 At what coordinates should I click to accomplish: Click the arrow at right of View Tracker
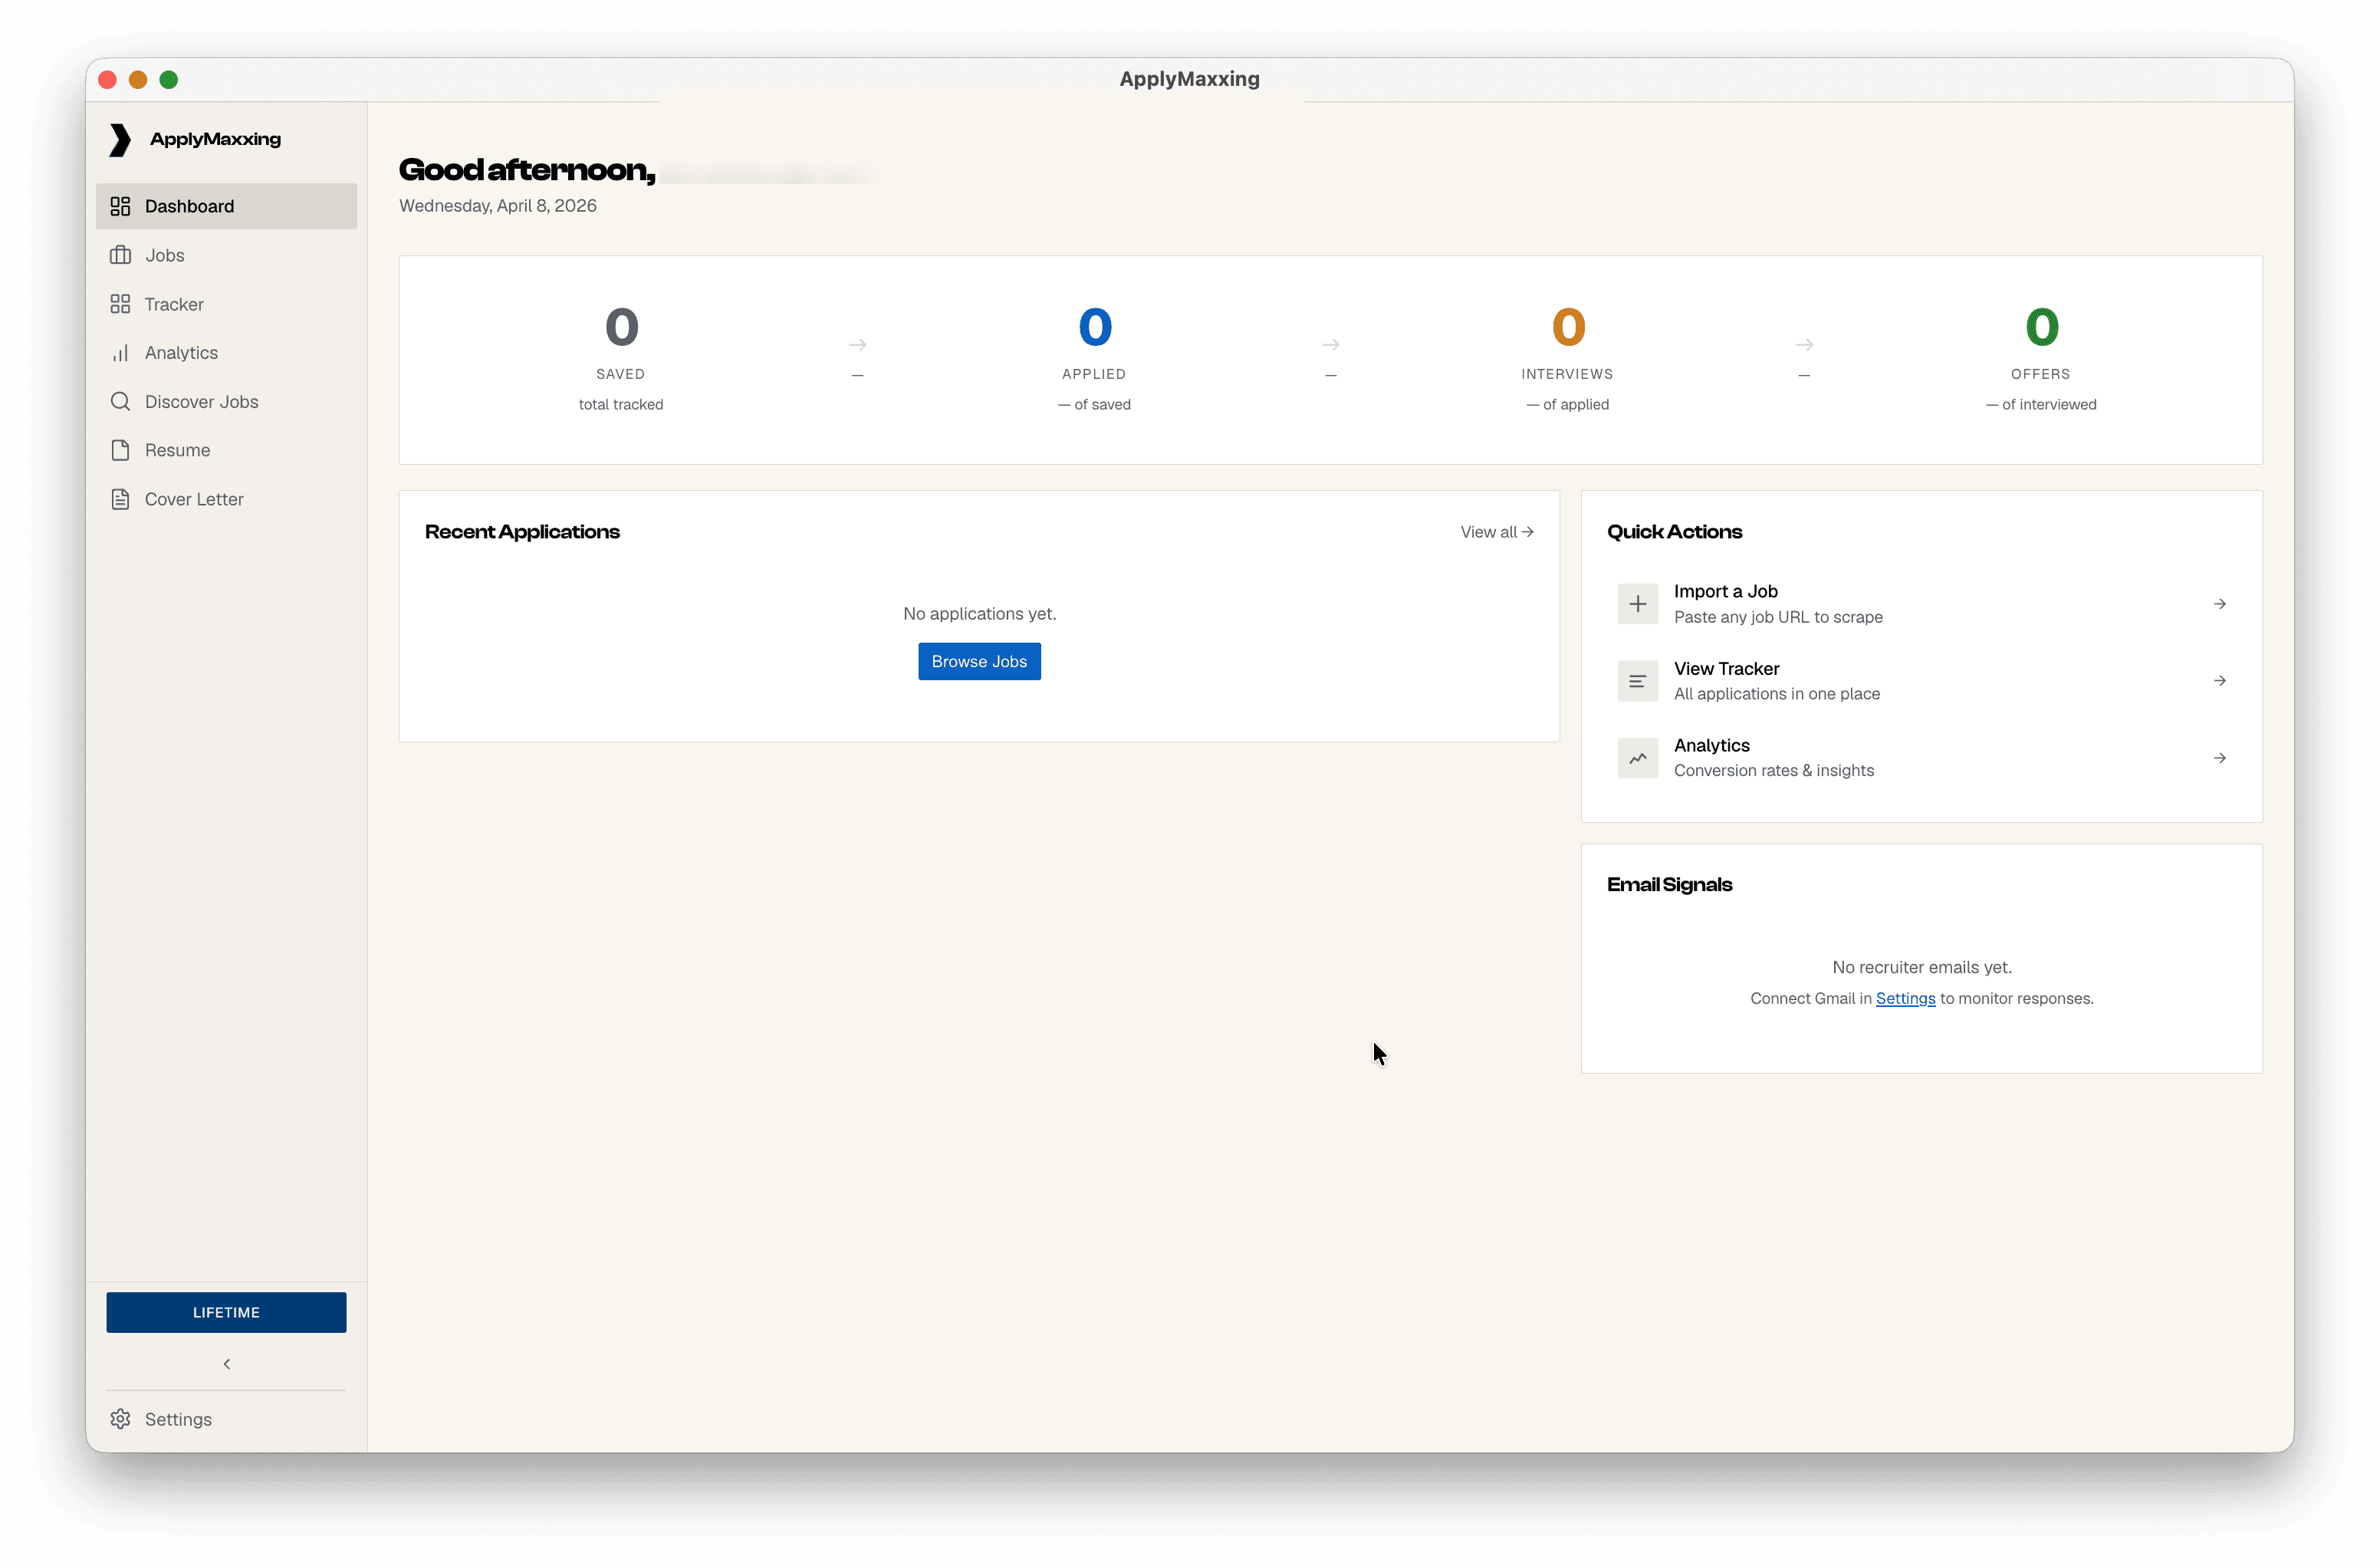2220,681
